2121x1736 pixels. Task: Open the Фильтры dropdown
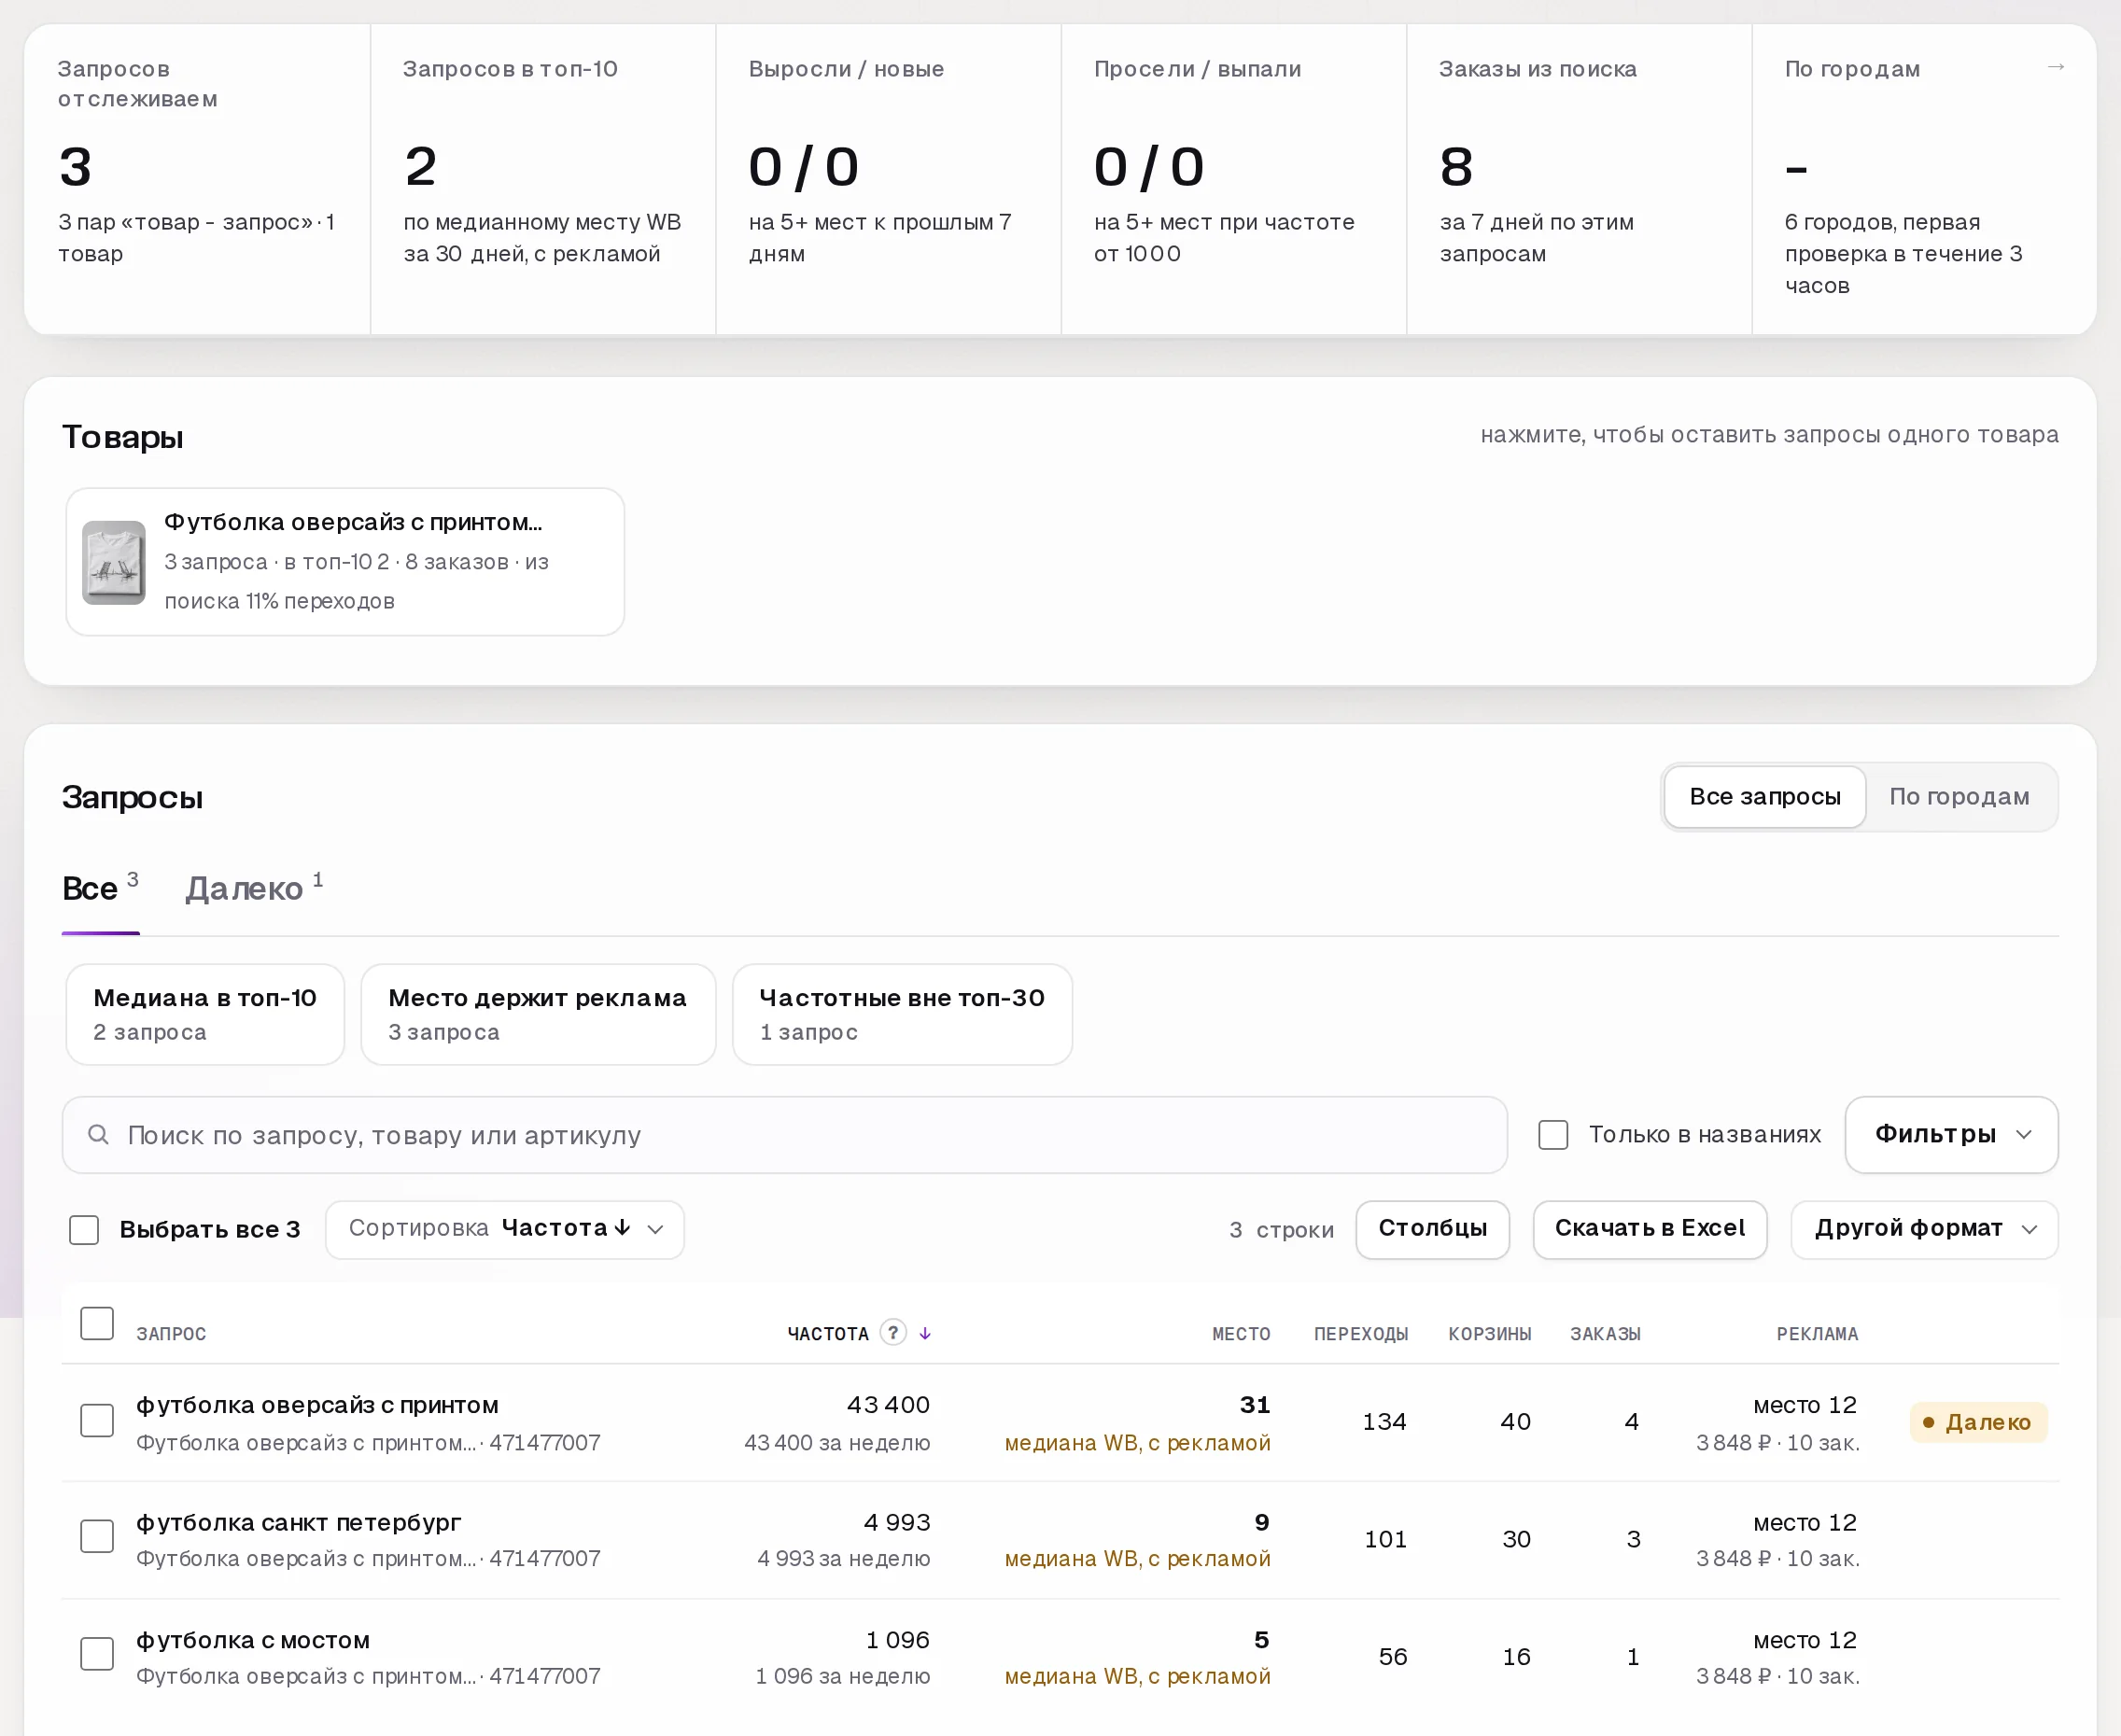[x=1951, y=1134]
